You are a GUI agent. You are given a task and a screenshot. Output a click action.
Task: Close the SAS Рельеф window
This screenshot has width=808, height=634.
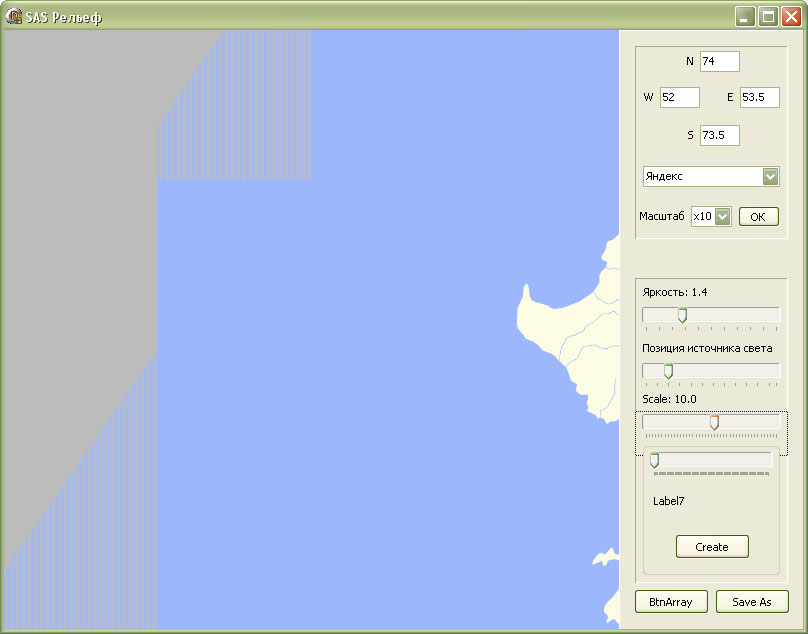(x=791, y=17)
